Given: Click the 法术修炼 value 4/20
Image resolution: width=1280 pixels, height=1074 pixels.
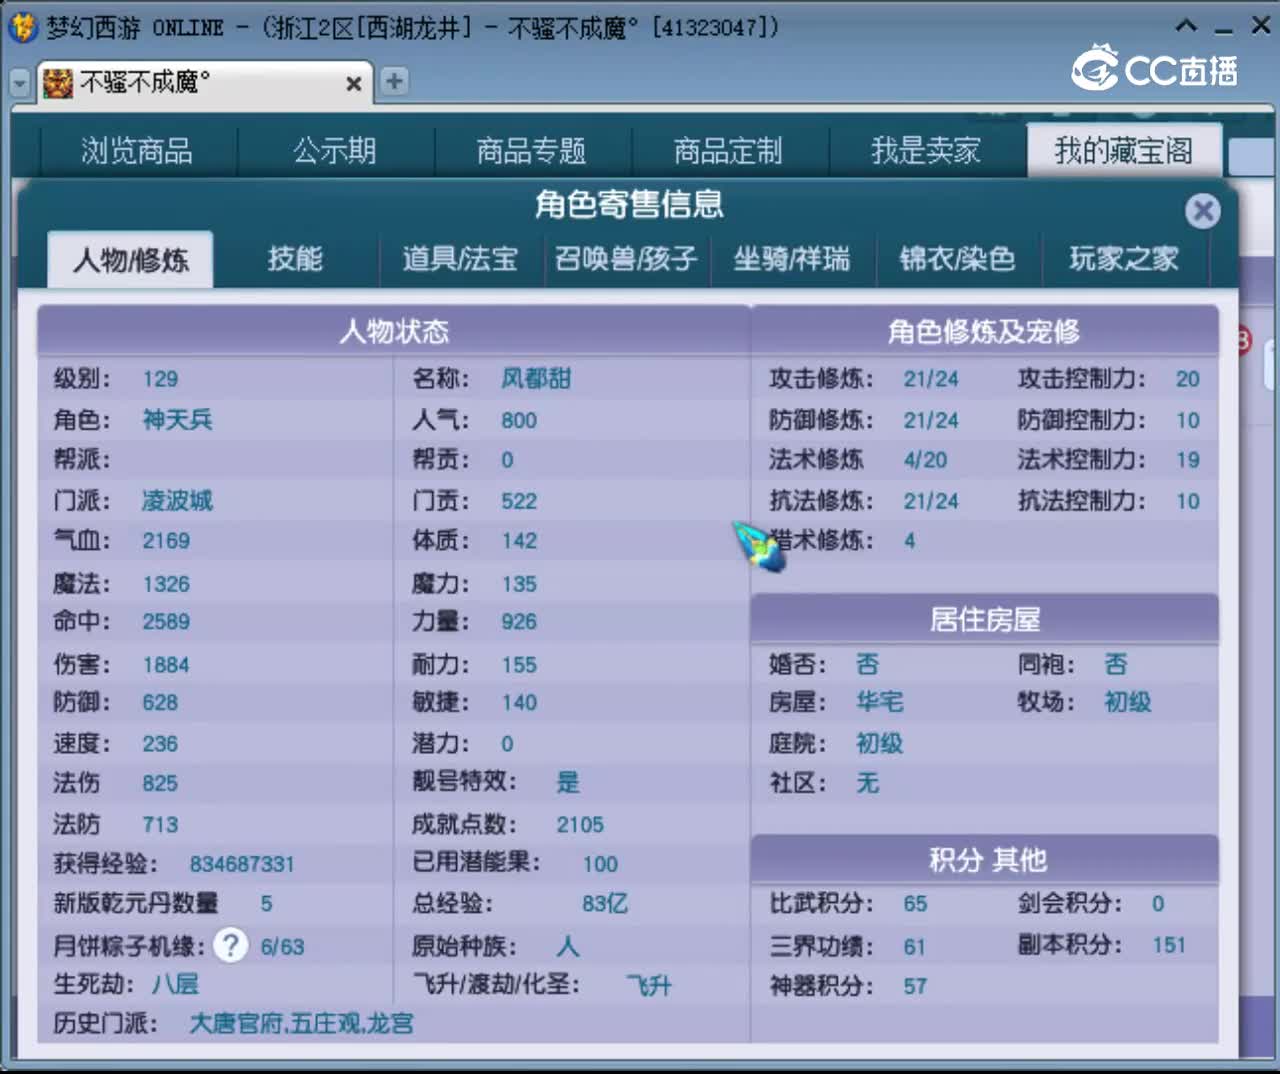Looking at the screenshot, I should click(x=925, y=460).
